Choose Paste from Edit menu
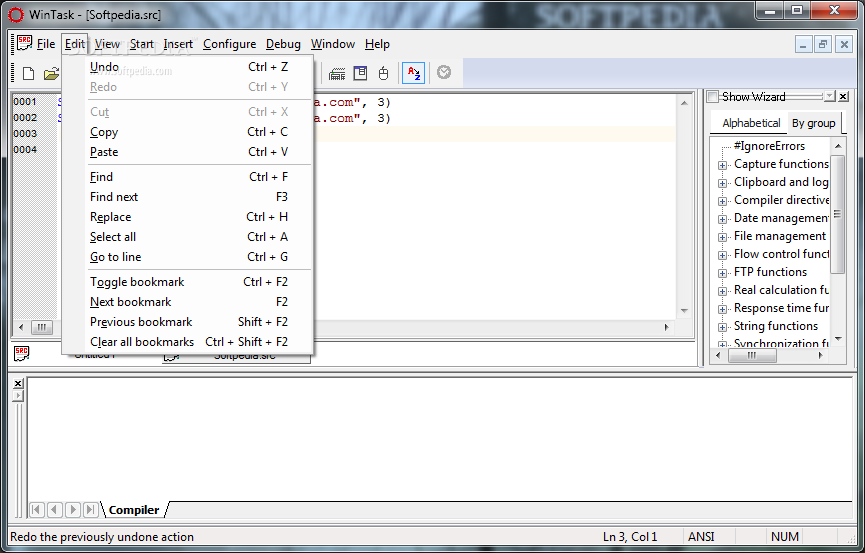Viewport: 865px width, 553px height. (x=189, y=152)
